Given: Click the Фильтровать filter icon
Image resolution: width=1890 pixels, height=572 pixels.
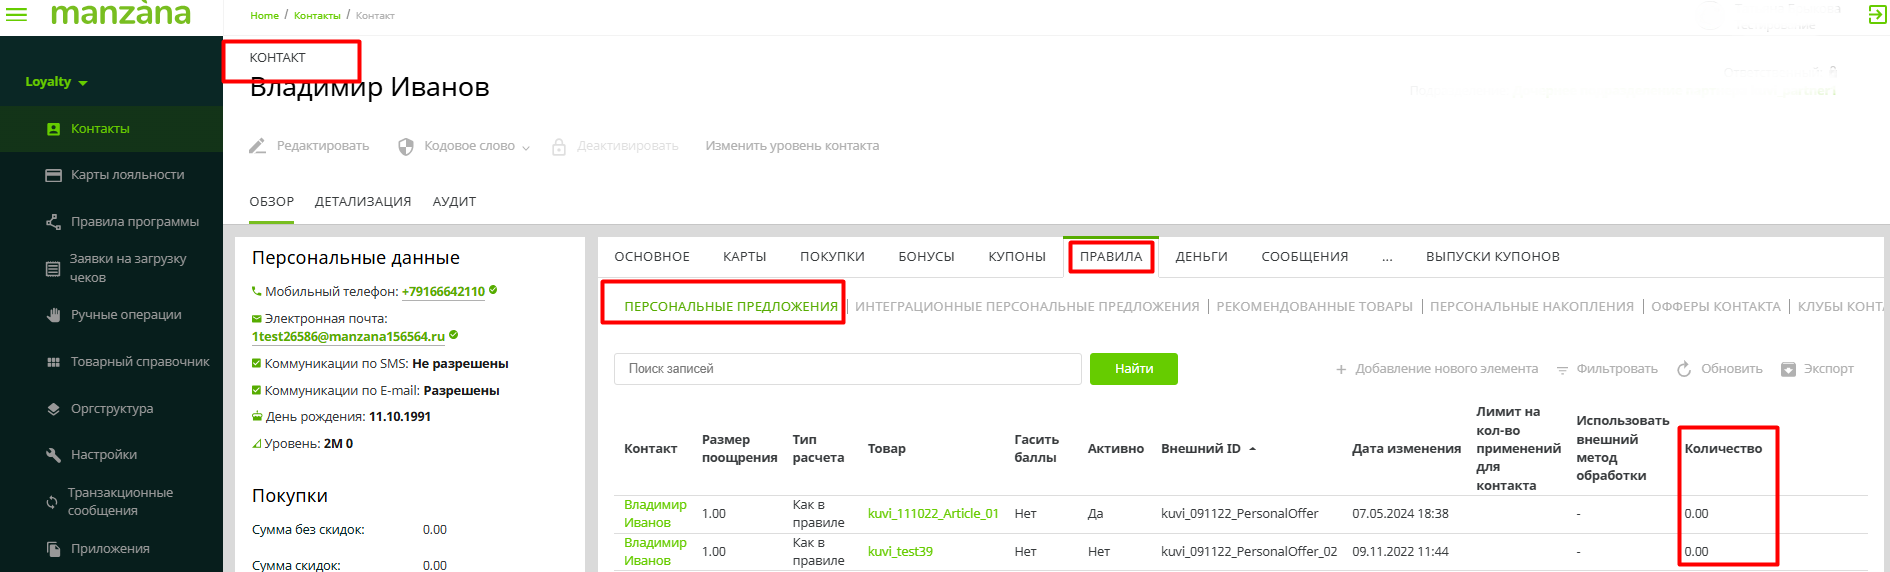Looking at the screenshot, I should pos(1562,370).
